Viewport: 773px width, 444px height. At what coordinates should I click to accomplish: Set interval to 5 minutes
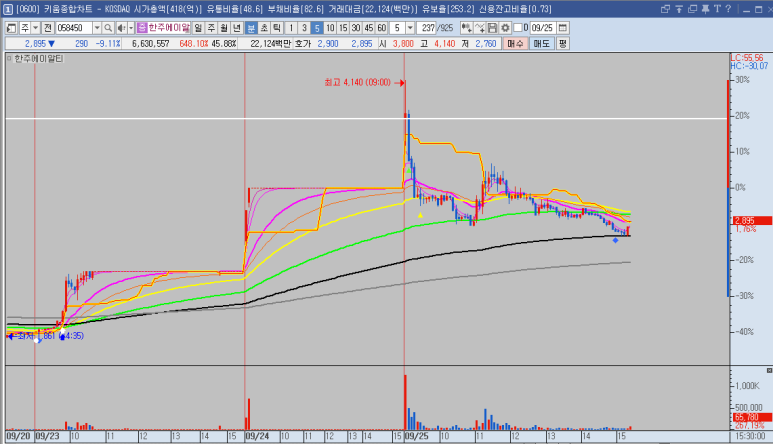317,28
